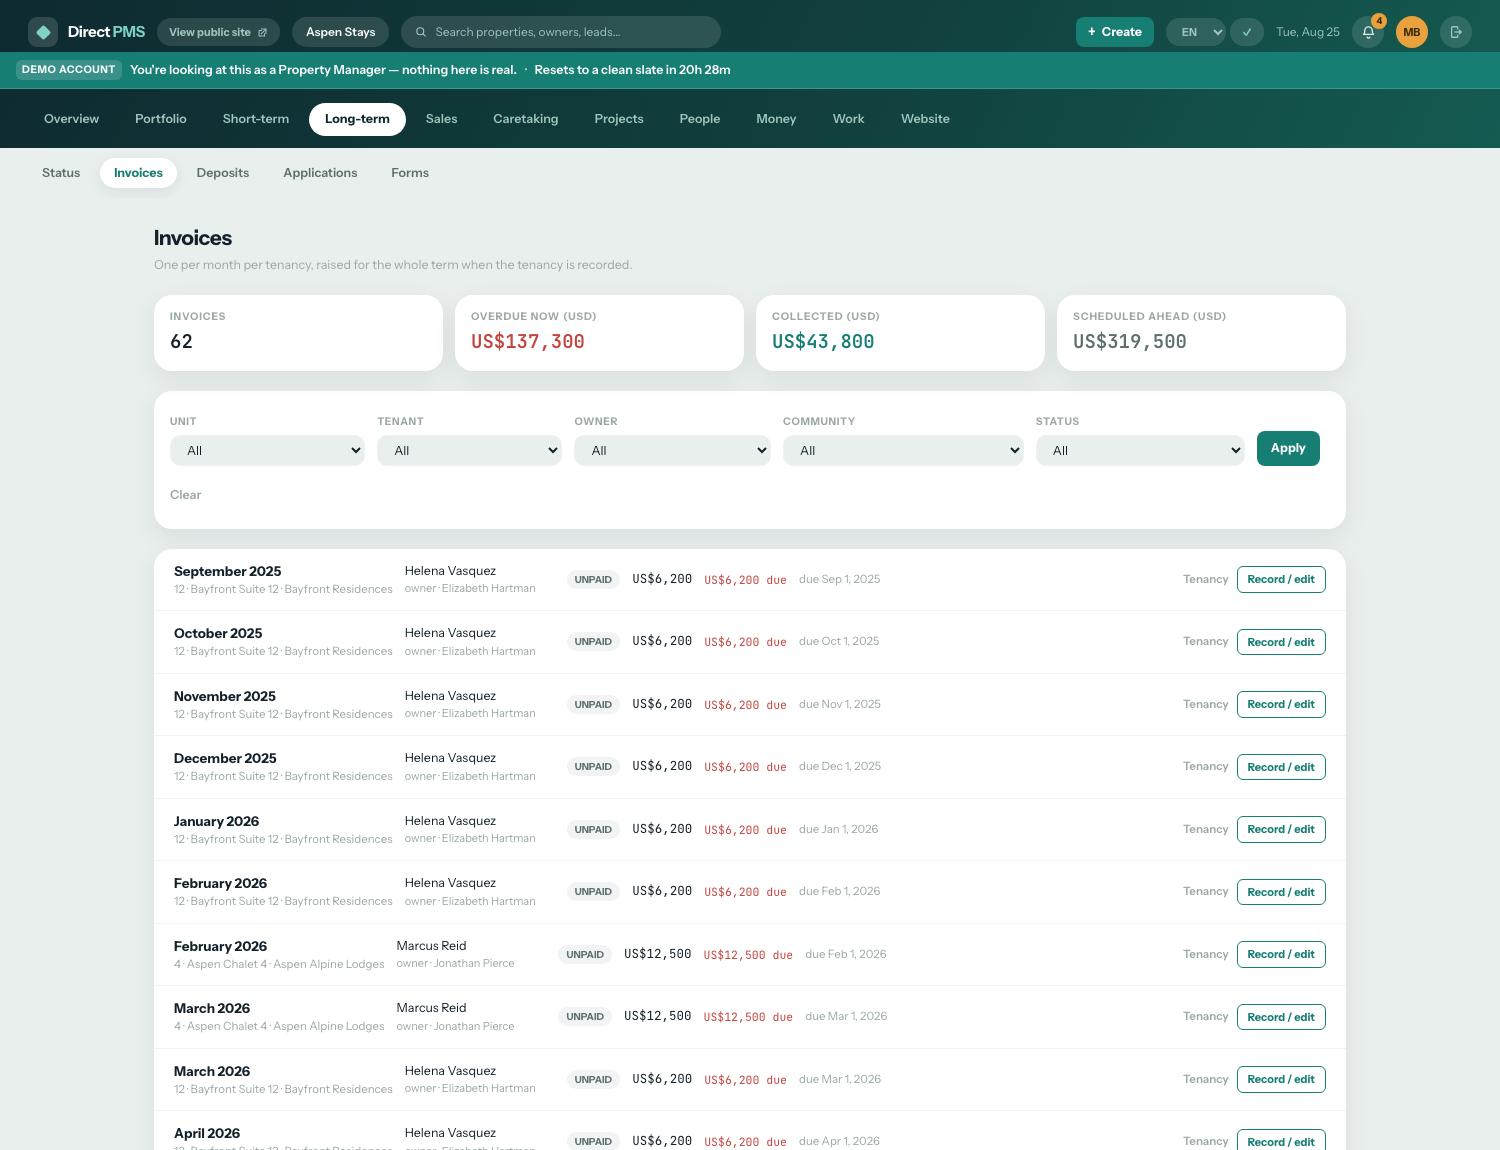Open the Community filter dropdown
Screen dimensions: 1500x1150
point(903,450)
